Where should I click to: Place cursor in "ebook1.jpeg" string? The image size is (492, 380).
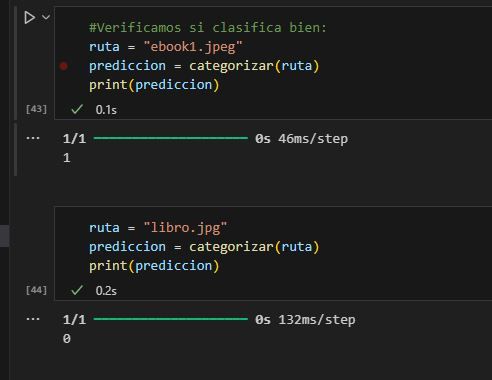pyautogui.click(x=193, y=47)
